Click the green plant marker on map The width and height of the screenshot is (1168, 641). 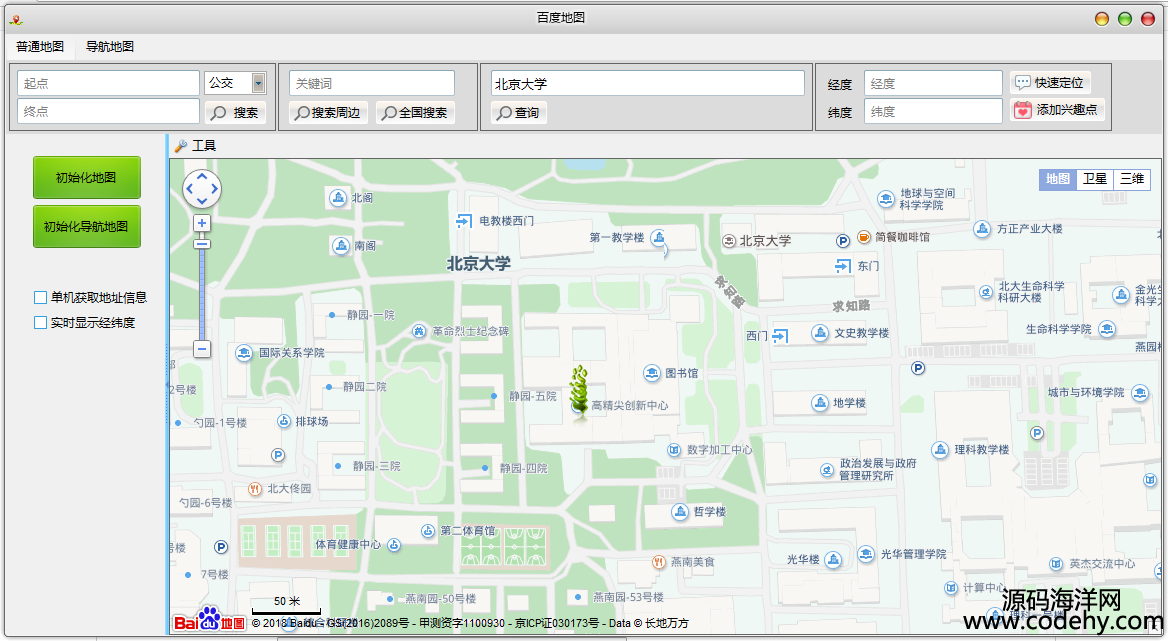[579, 392]
